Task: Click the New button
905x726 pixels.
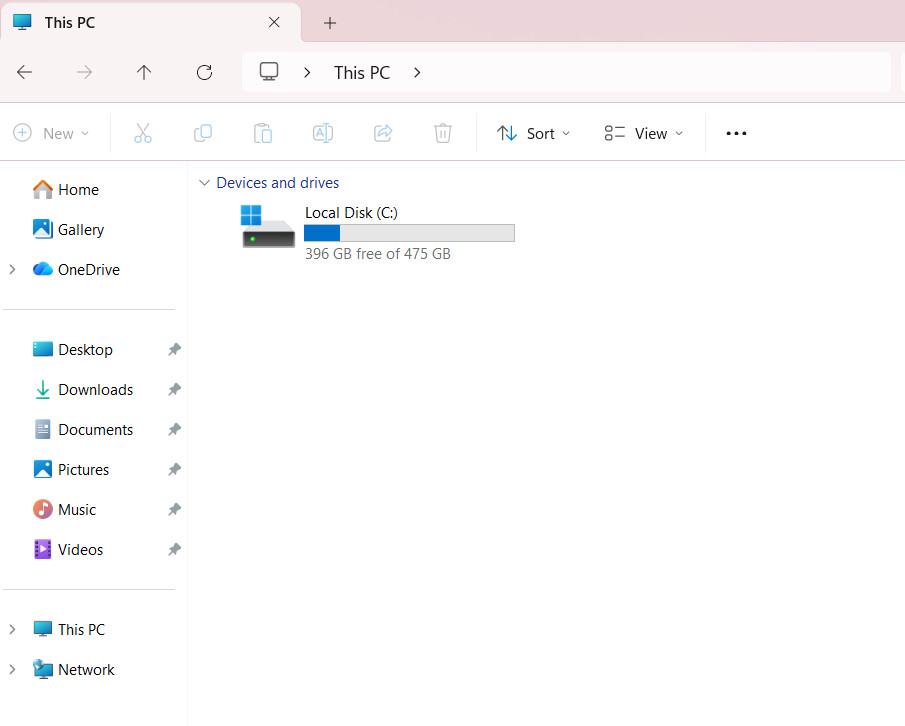Action: 51,133
